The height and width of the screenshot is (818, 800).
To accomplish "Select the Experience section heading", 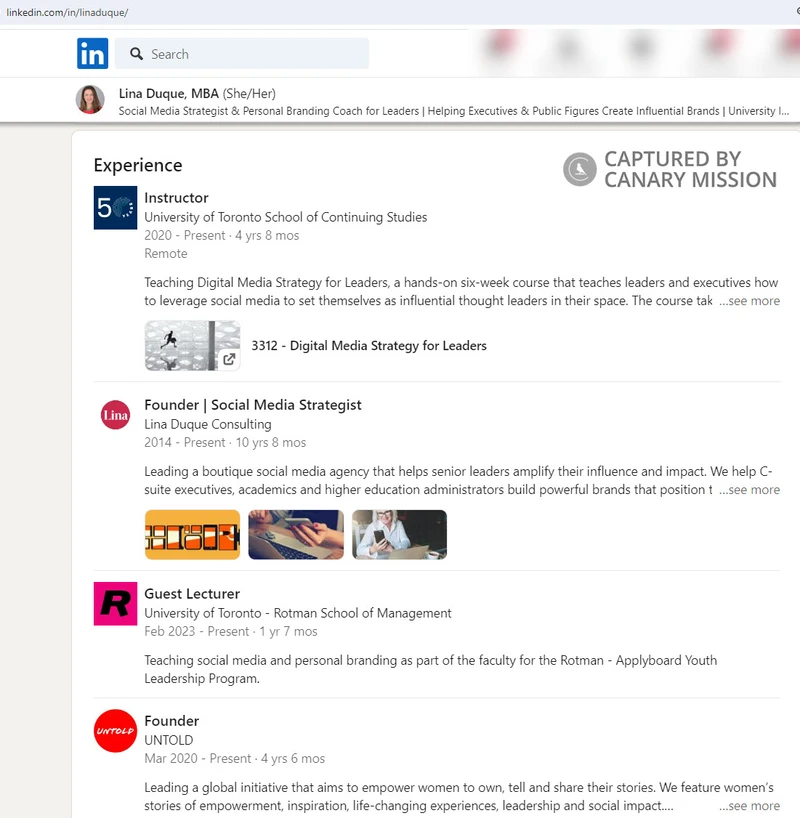I will pos(138,165).
